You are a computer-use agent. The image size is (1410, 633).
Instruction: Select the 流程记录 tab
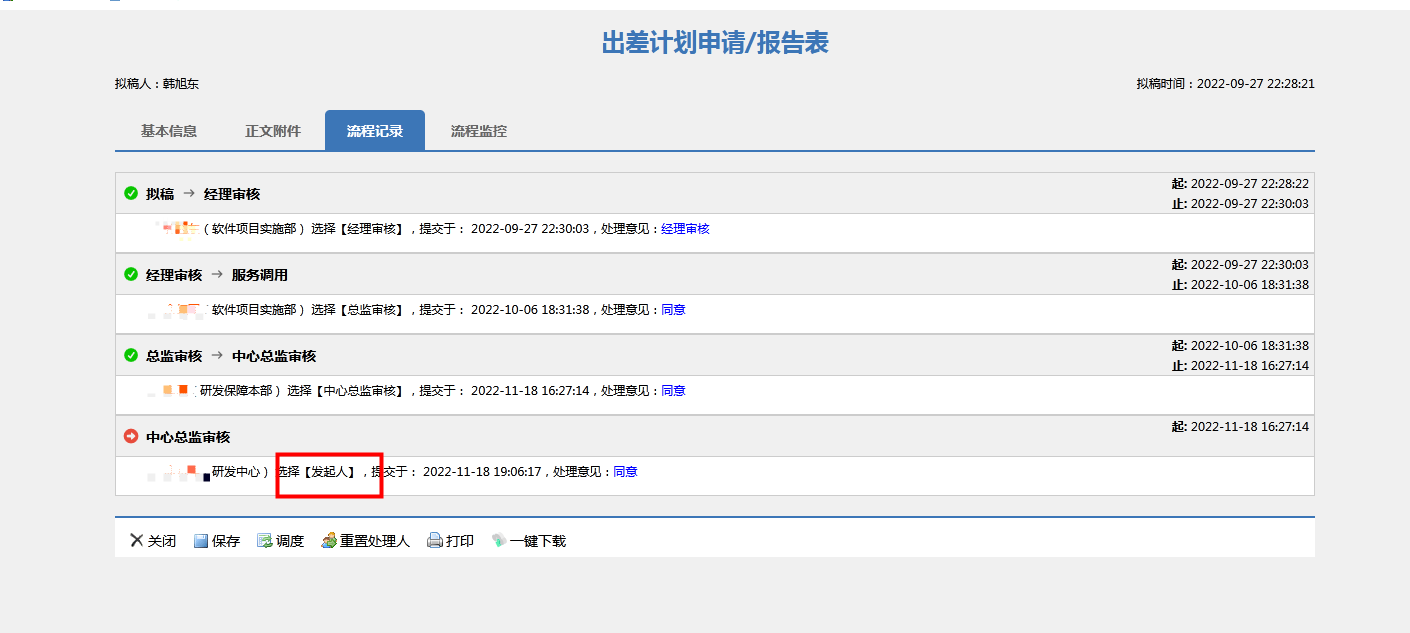pyautogui.click(x=375, y=131)
